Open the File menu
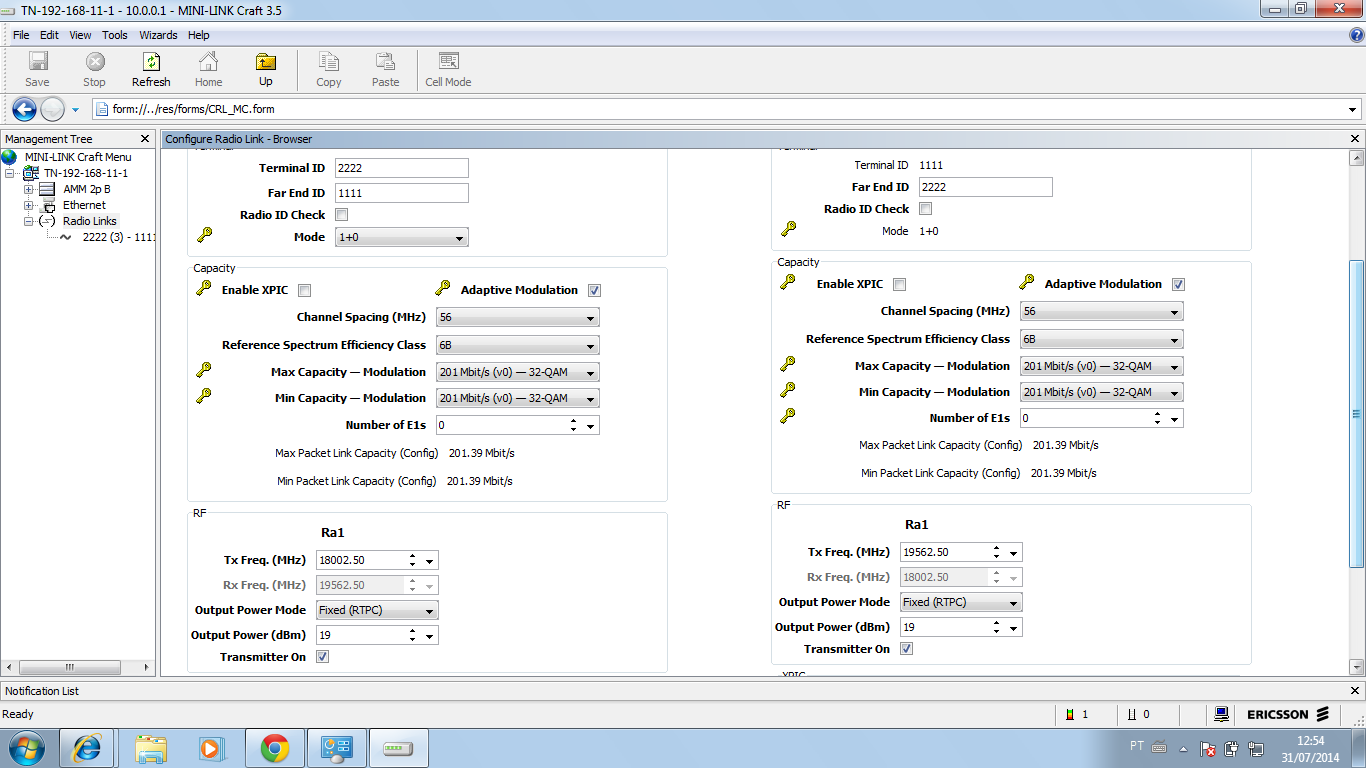Screen dimensions: 1366x768 pos(21,35)
